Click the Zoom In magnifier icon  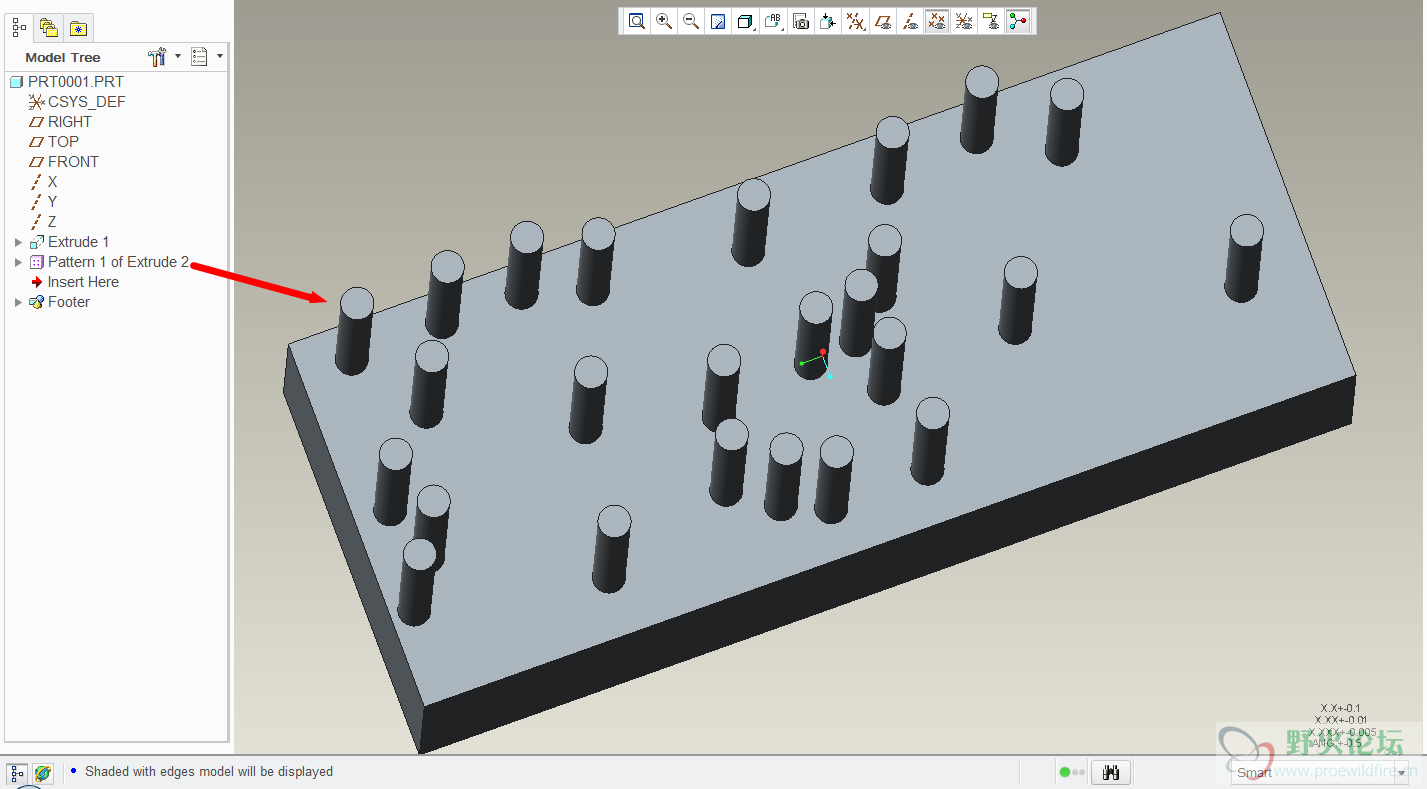point(664,21)
